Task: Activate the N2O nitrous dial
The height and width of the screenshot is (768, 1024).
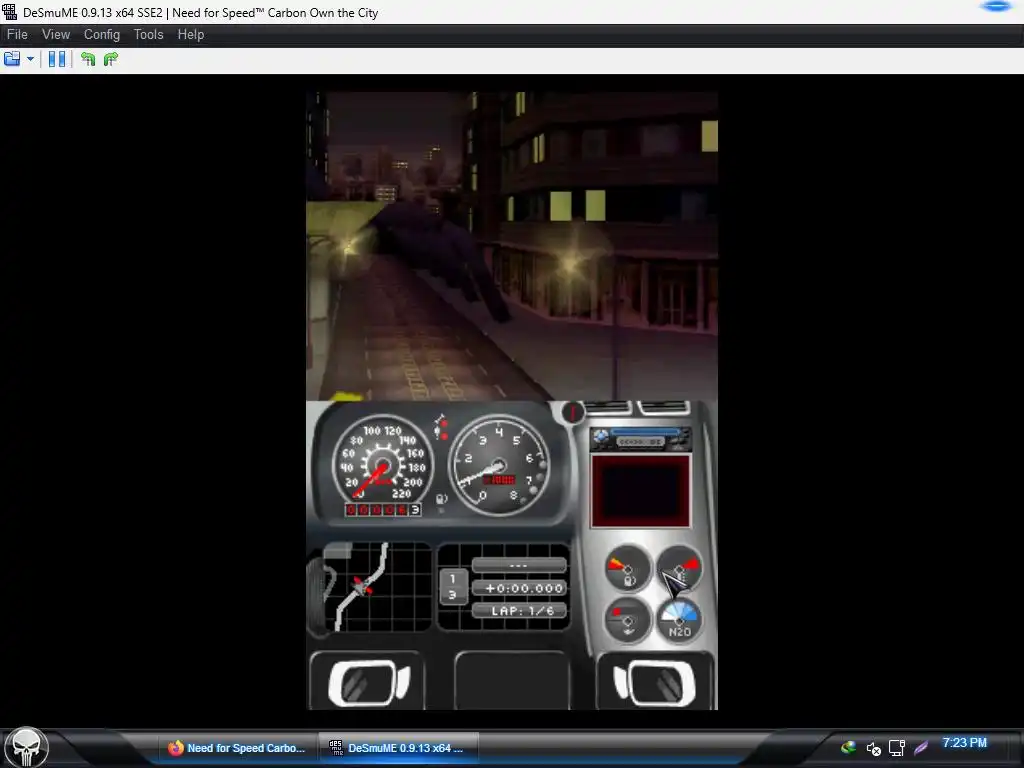Action: pyautogui.click(x=680, y=620)
